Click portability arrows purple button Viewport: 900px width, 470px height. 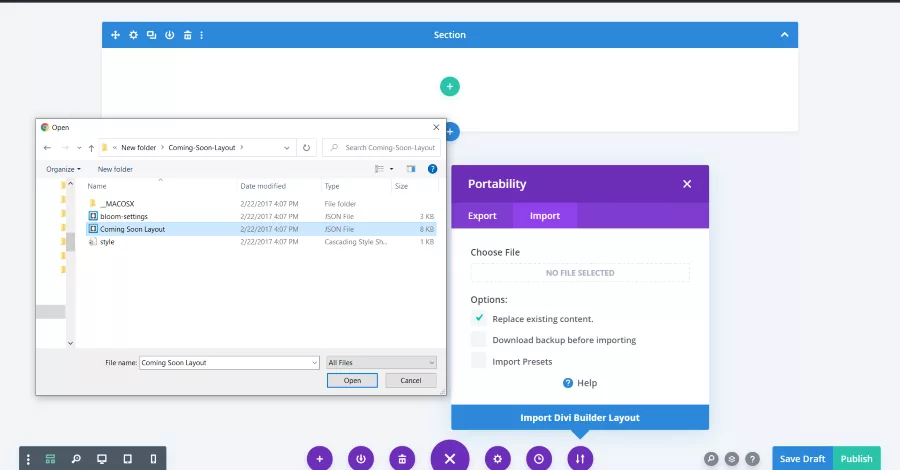580,459
